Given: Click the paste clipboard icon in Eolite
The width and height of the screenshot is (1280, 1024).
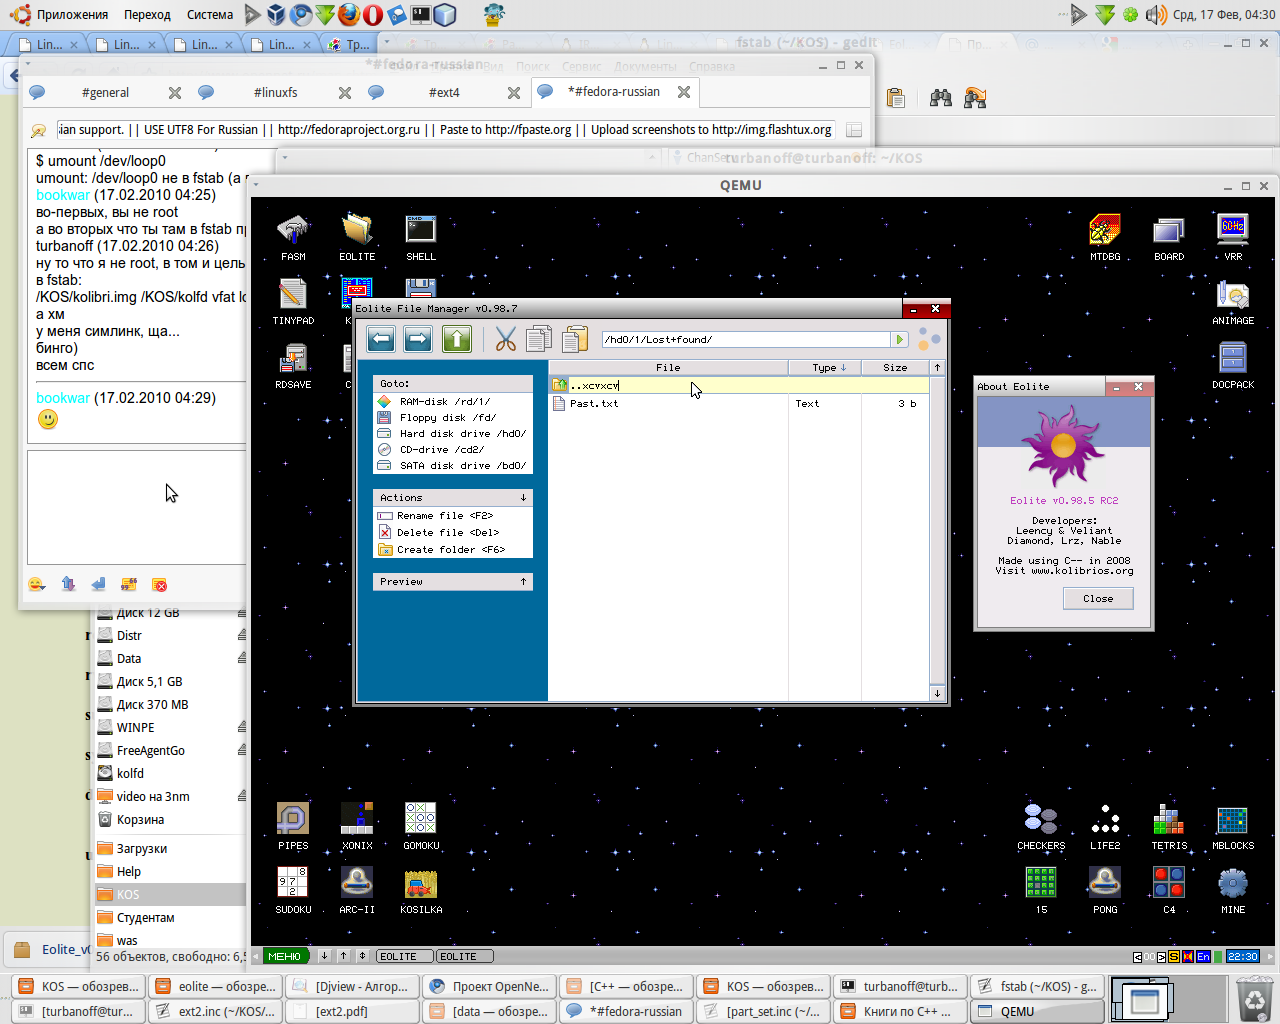Looking at the screenshot, I should click(574, 340).
